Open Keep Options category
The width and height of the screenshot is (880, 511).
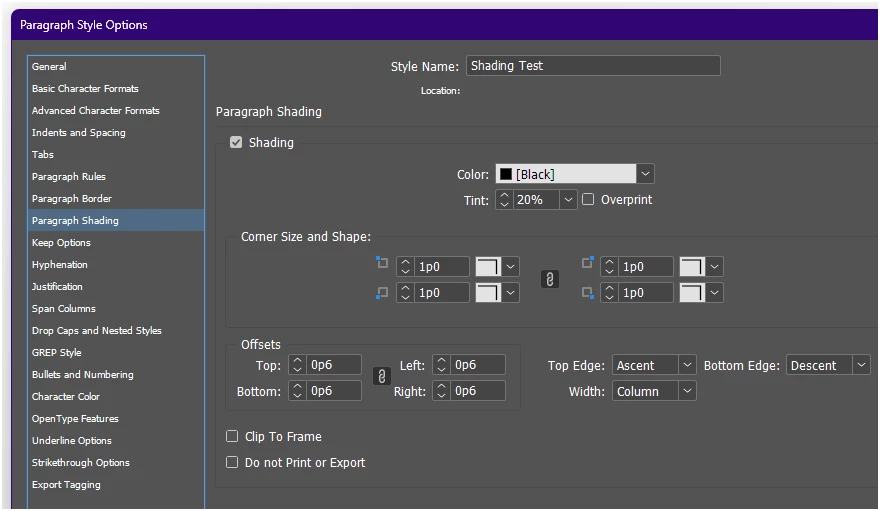point(116,242)
